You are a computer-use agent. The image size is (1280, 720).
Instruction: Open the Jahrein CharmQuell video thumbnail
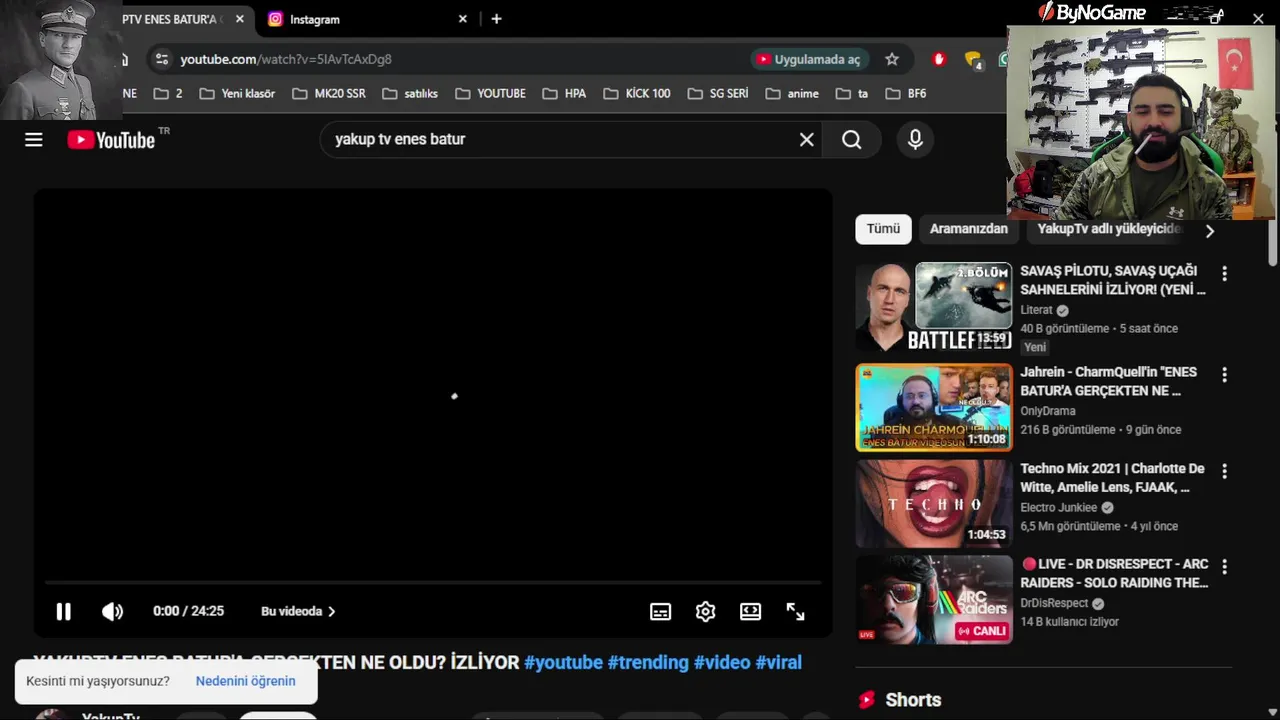click(x=934, y=407)
